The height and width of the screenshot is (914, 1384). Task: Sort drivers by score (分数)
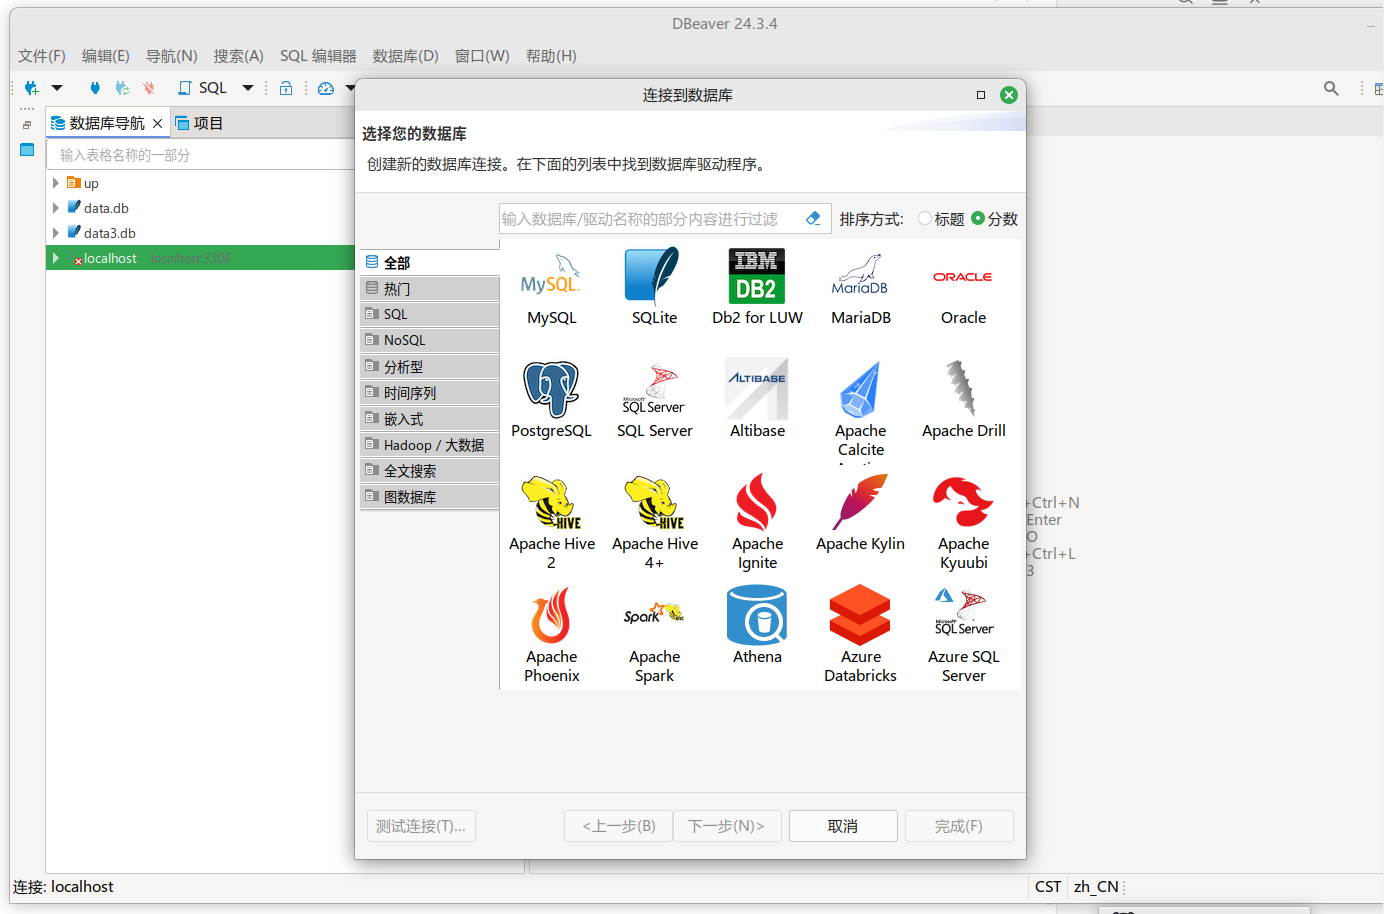[x=994, y=219]
